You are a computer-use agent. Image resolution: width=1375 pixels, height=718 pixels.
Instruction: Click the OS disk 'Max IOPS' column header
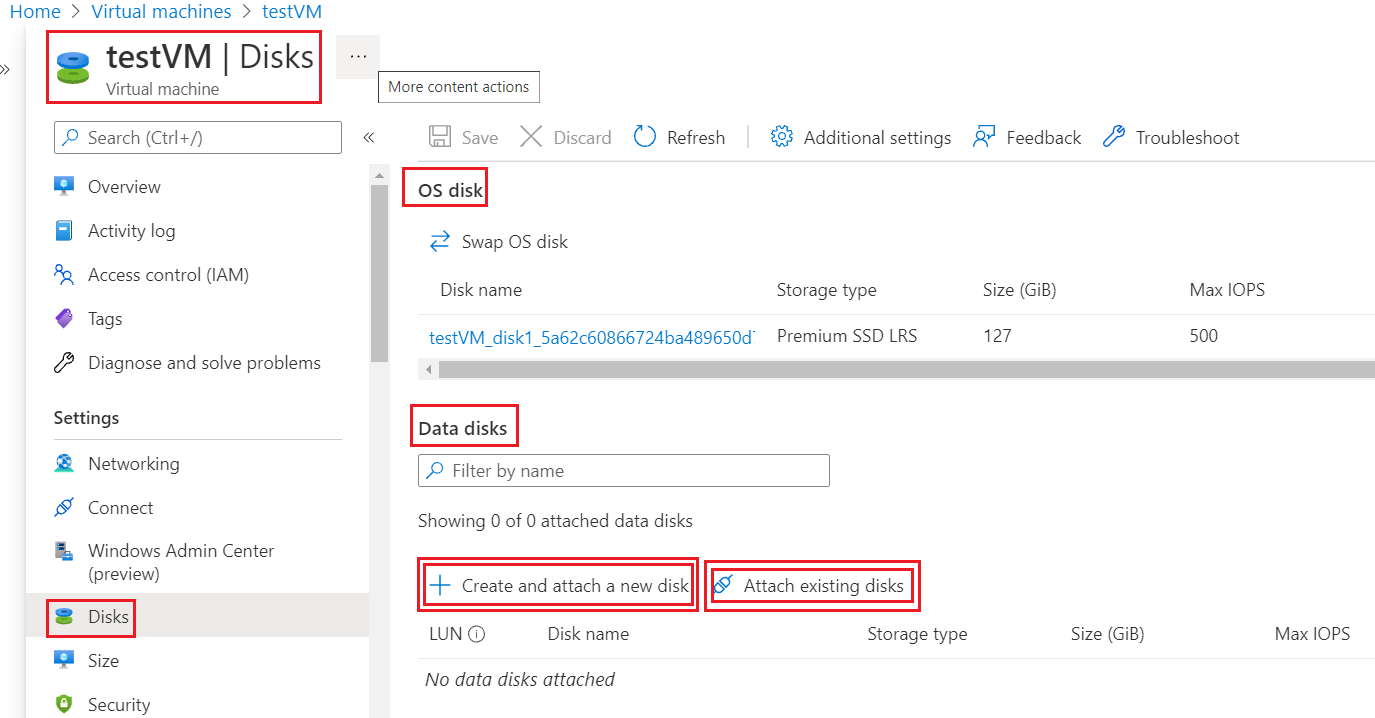(1227, 290)
